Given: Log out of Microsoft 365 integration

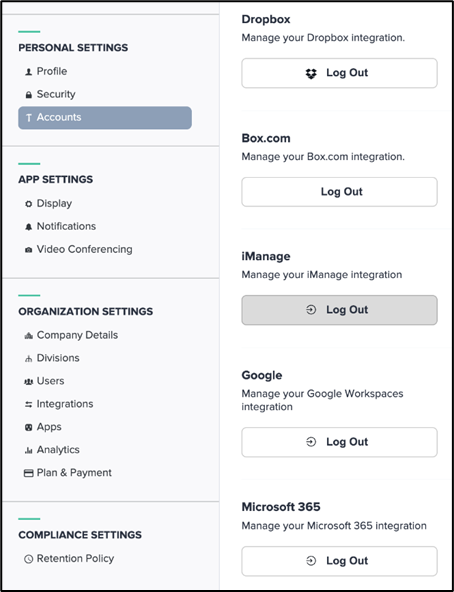Looking at the screenshot, I should [x=339, y=561].
